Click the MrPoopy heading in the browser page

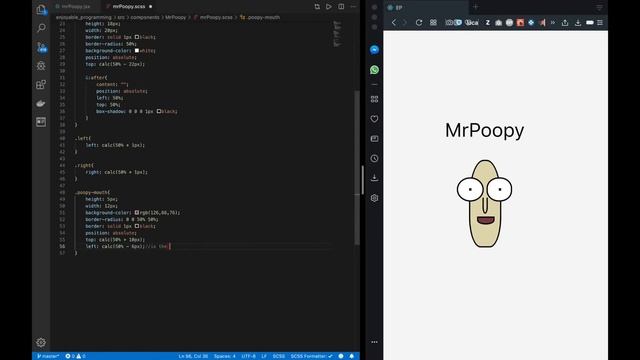(x=484, y=131)
